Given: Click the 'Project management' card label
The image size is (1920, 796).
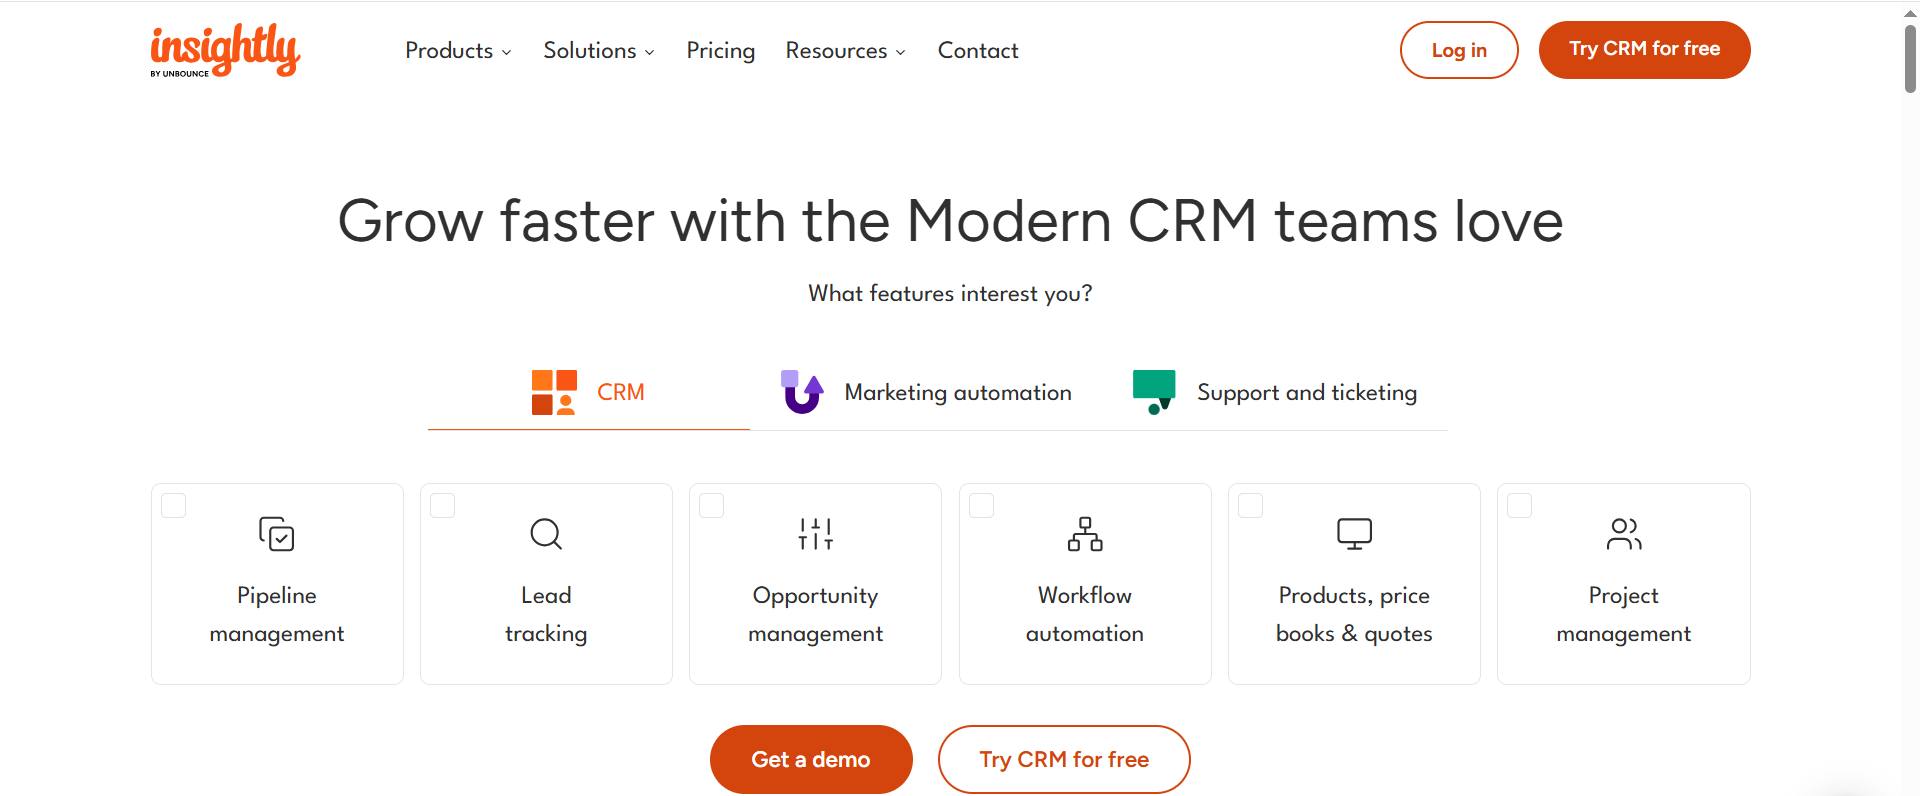Looking at the screenshot, I should (x=1624, y=614).
